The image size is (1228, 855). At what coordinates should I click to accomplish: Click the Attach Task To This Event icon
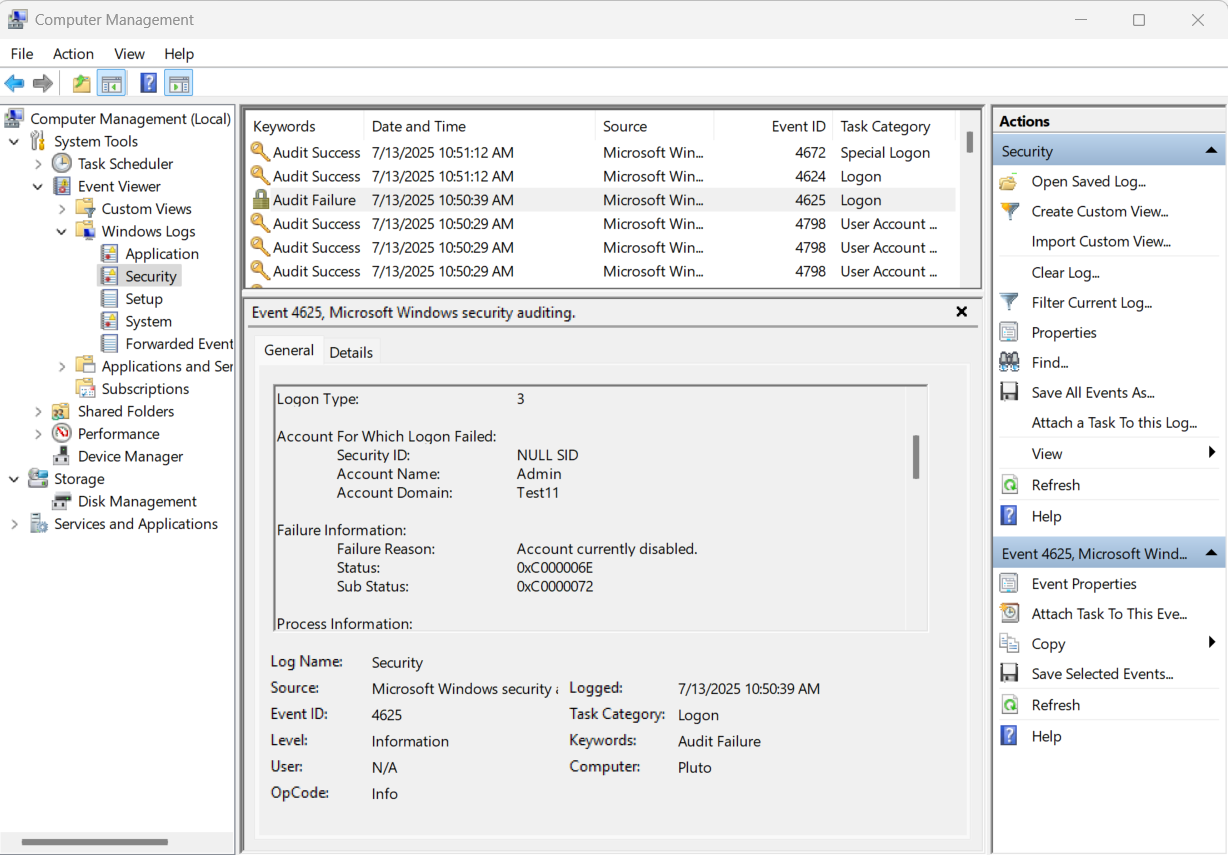1010,614
